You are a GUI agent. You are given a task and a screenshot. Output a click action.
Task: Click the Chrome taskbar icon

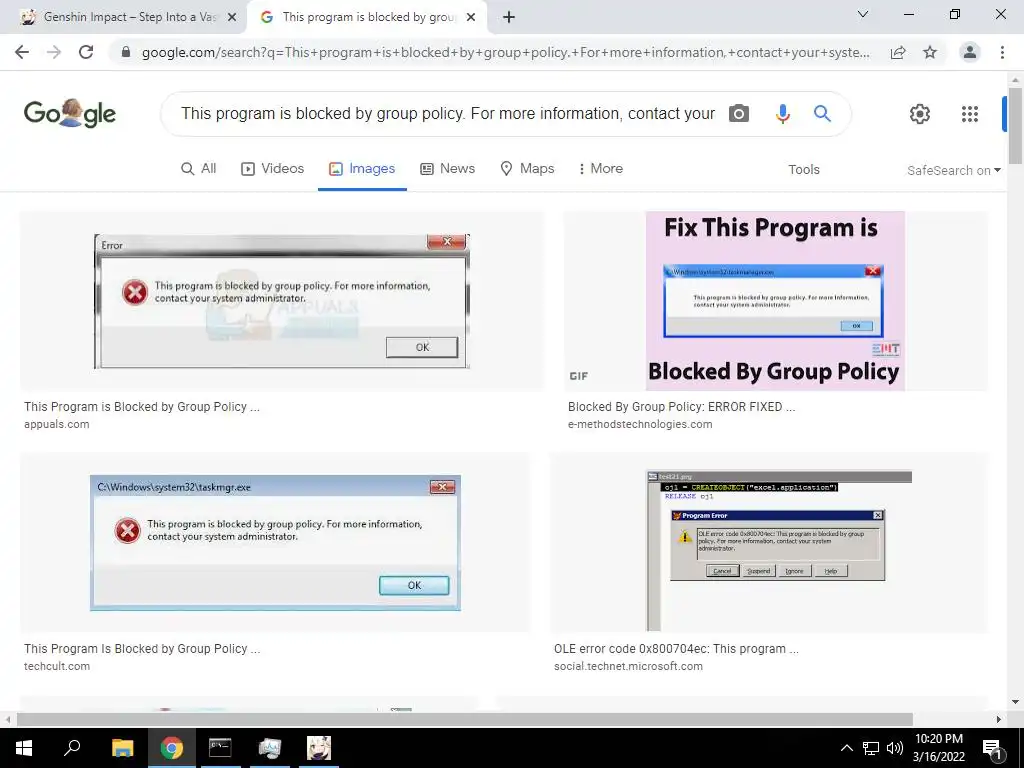pos(172,748)
